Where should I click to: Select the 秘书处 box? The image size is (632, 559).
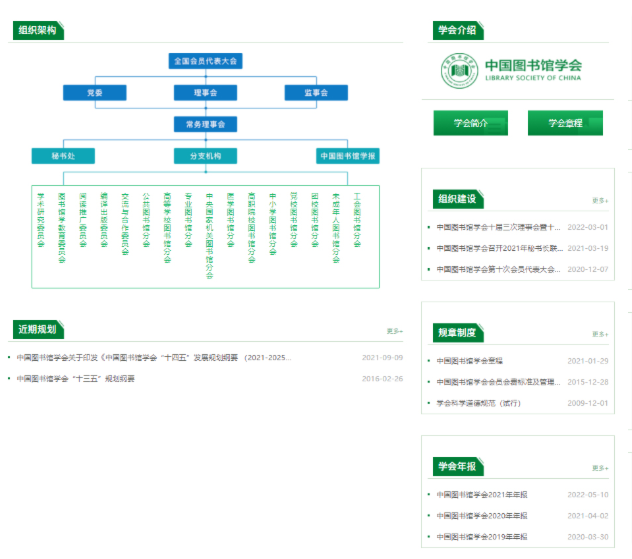[x=63, y=156]
